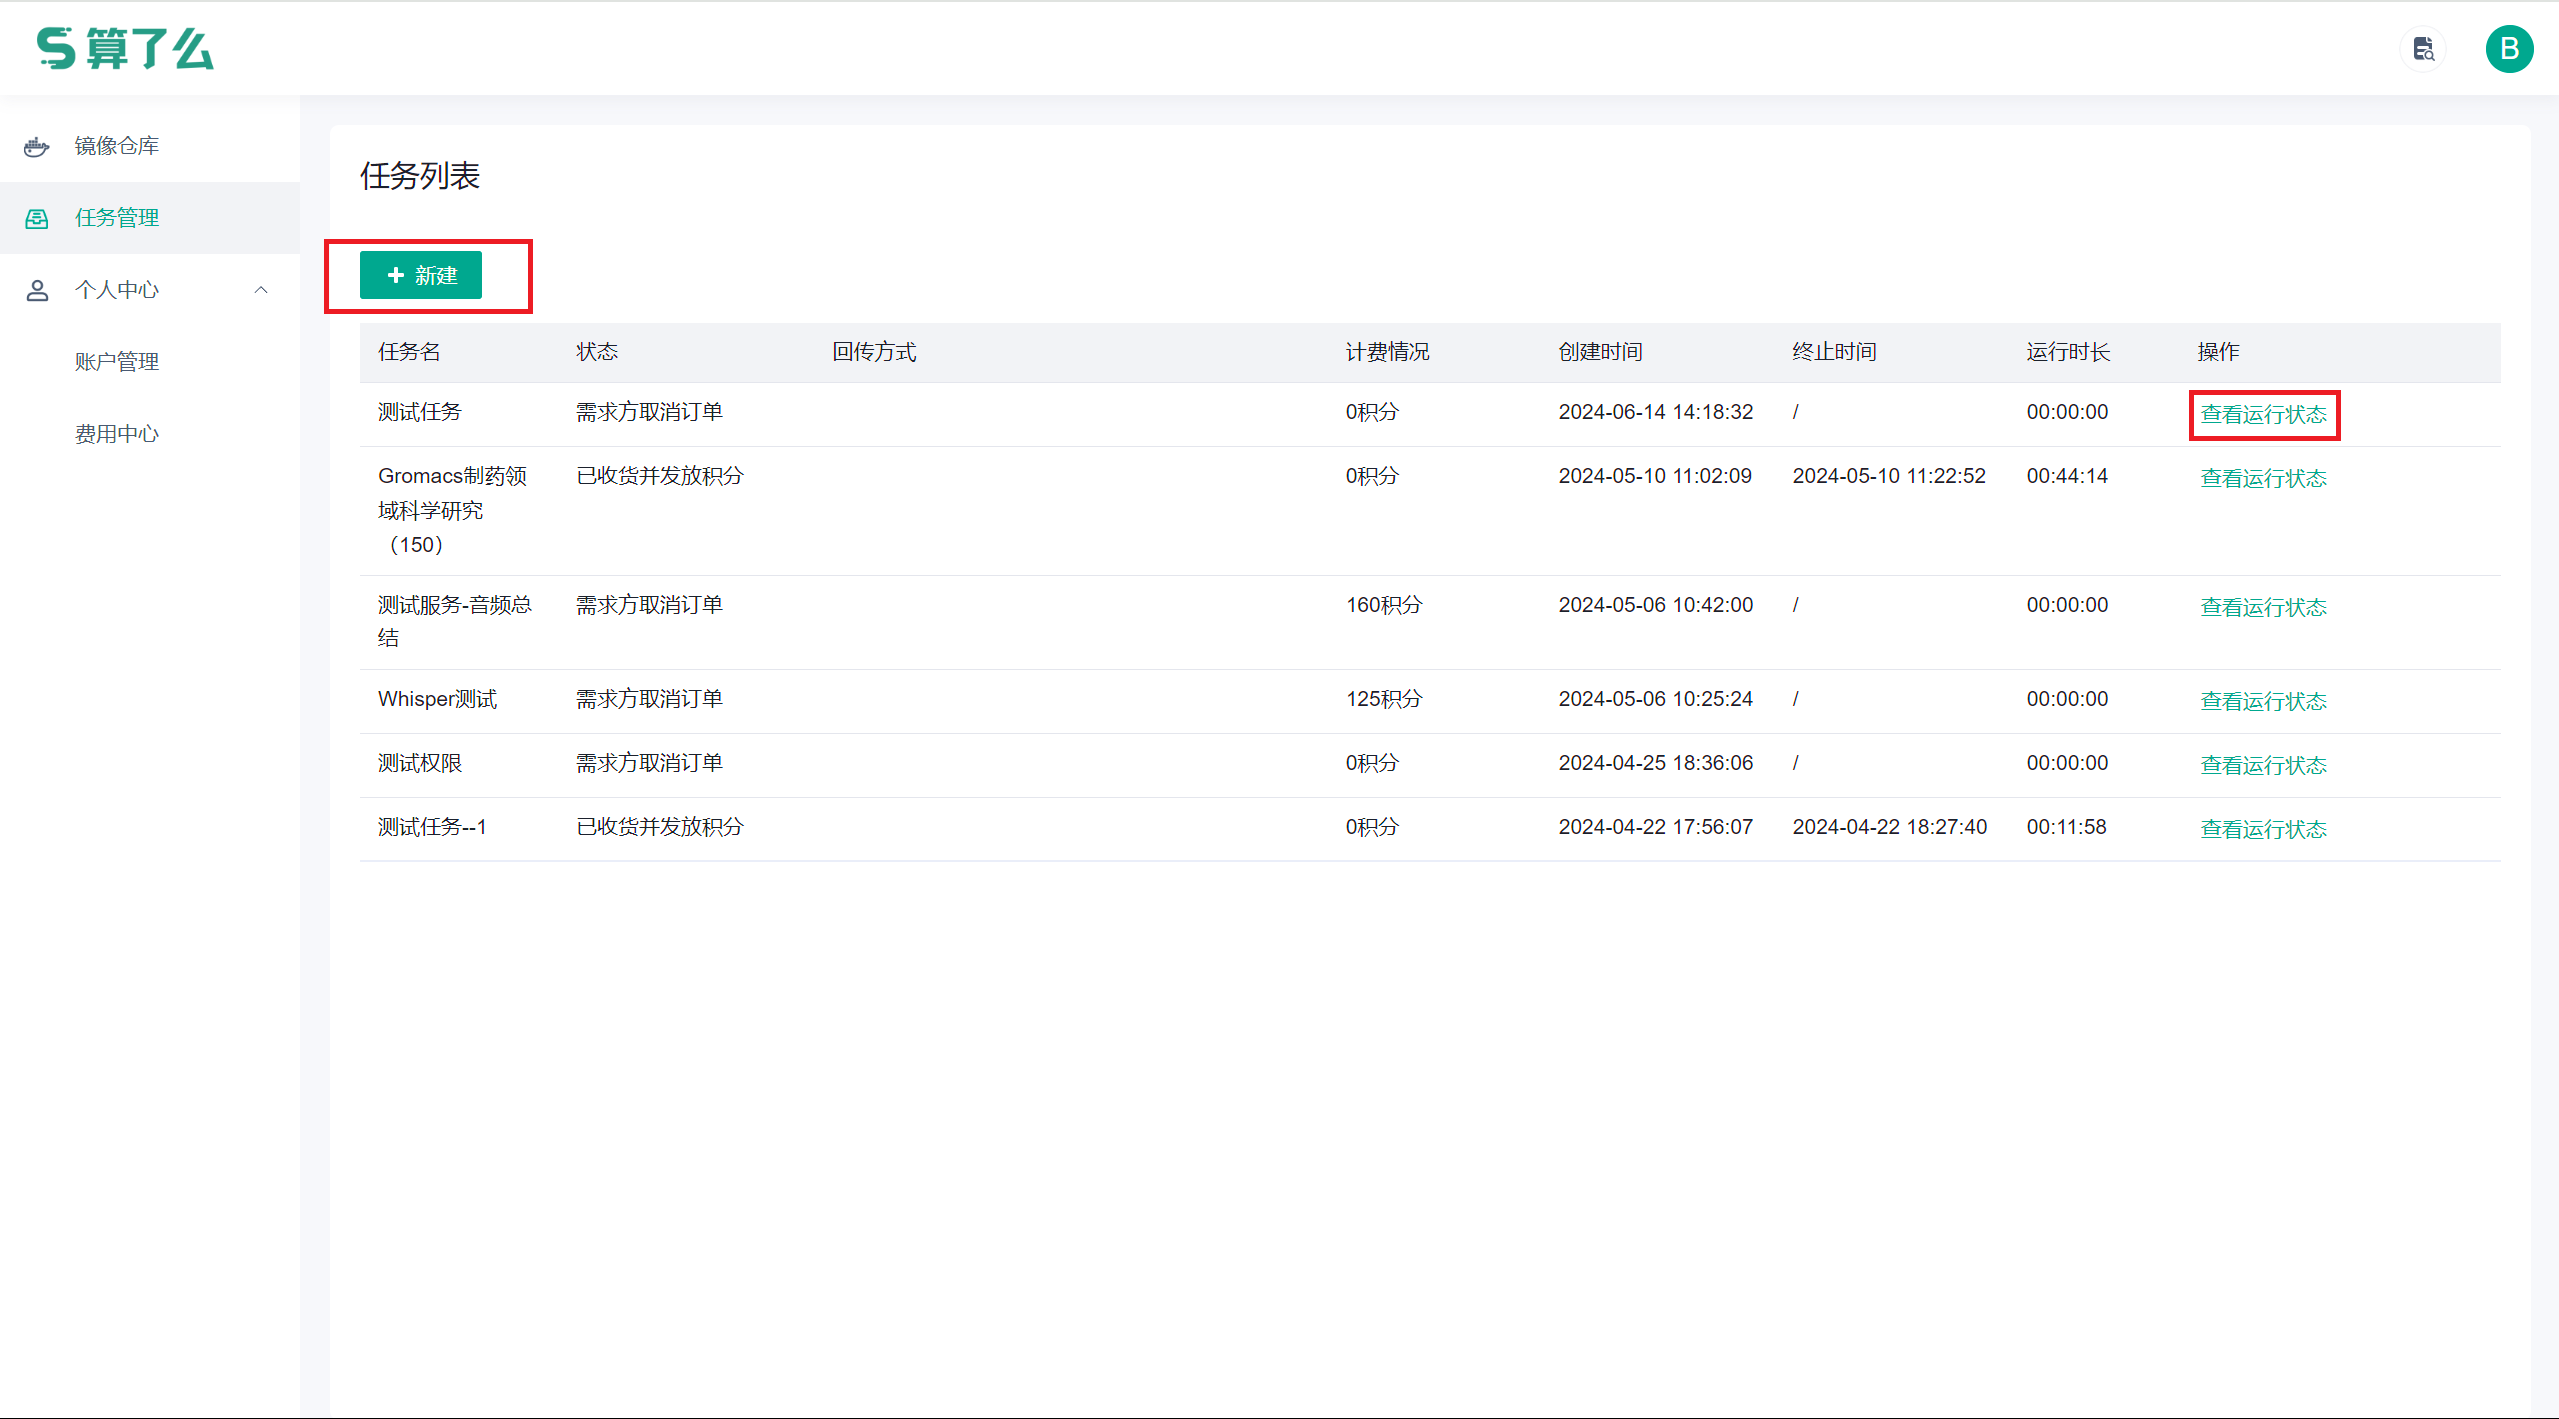
Task: Select task name Whisper测试
Action: pos(437,699)
